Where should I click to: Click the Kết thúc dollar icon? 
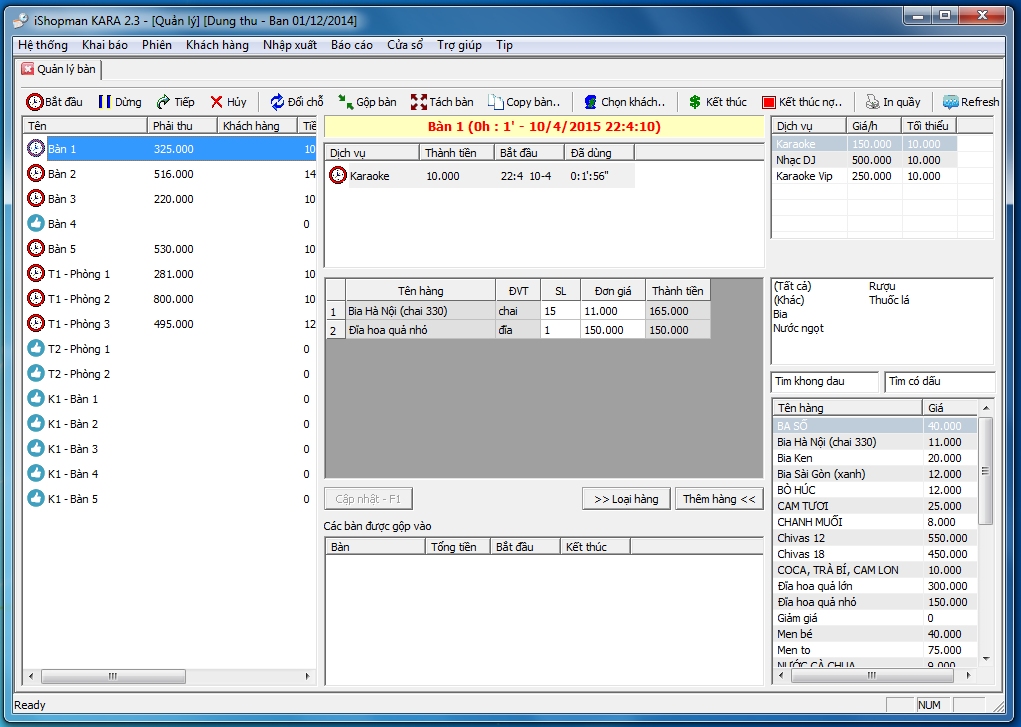[x=695, y=102]
